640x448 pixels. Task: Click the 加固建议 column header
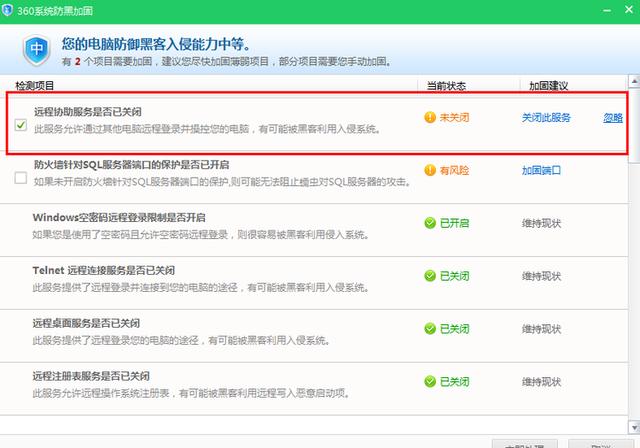pyautogui.click(x=549, y=86)
